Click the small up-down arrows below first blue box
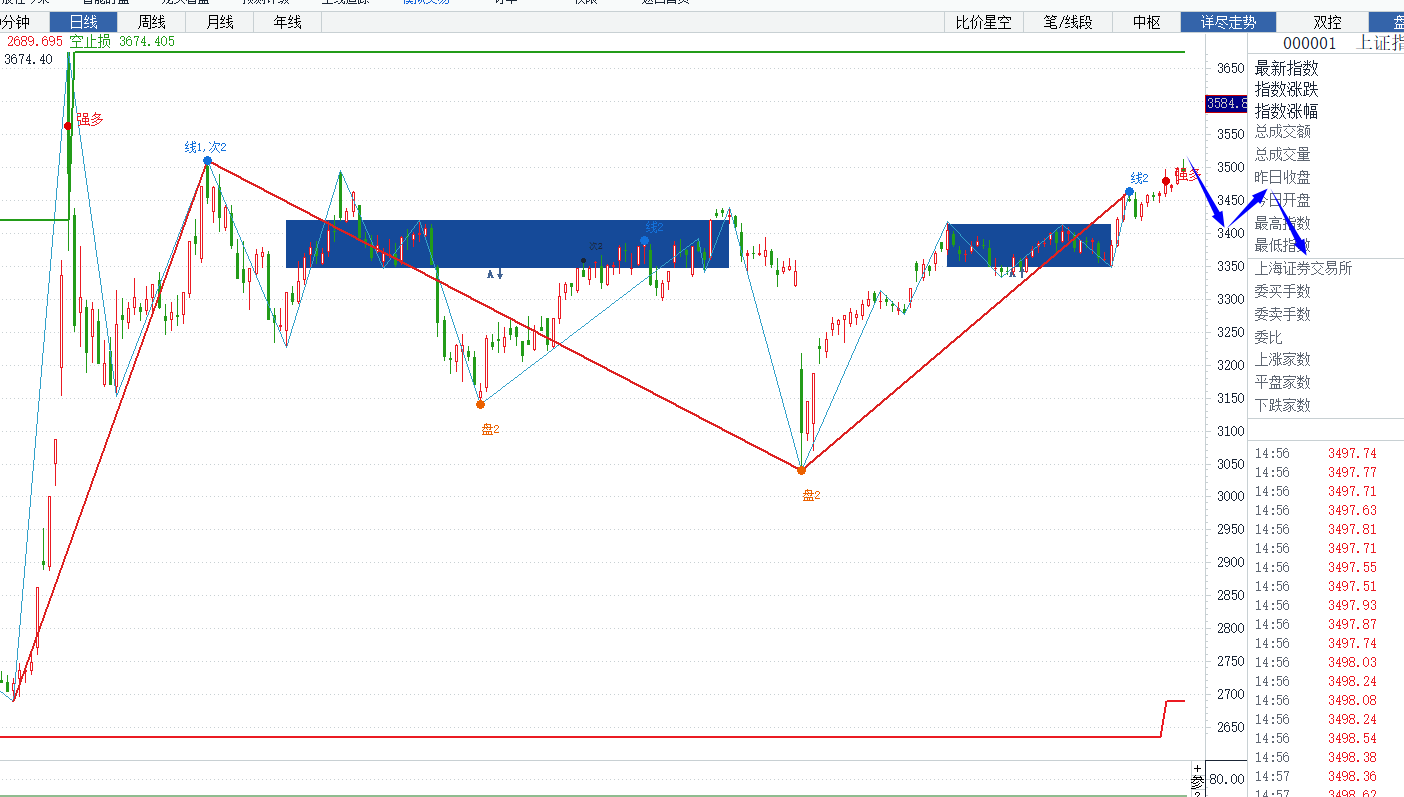Viewport: 1404px width, 797px height. point(495,273)
